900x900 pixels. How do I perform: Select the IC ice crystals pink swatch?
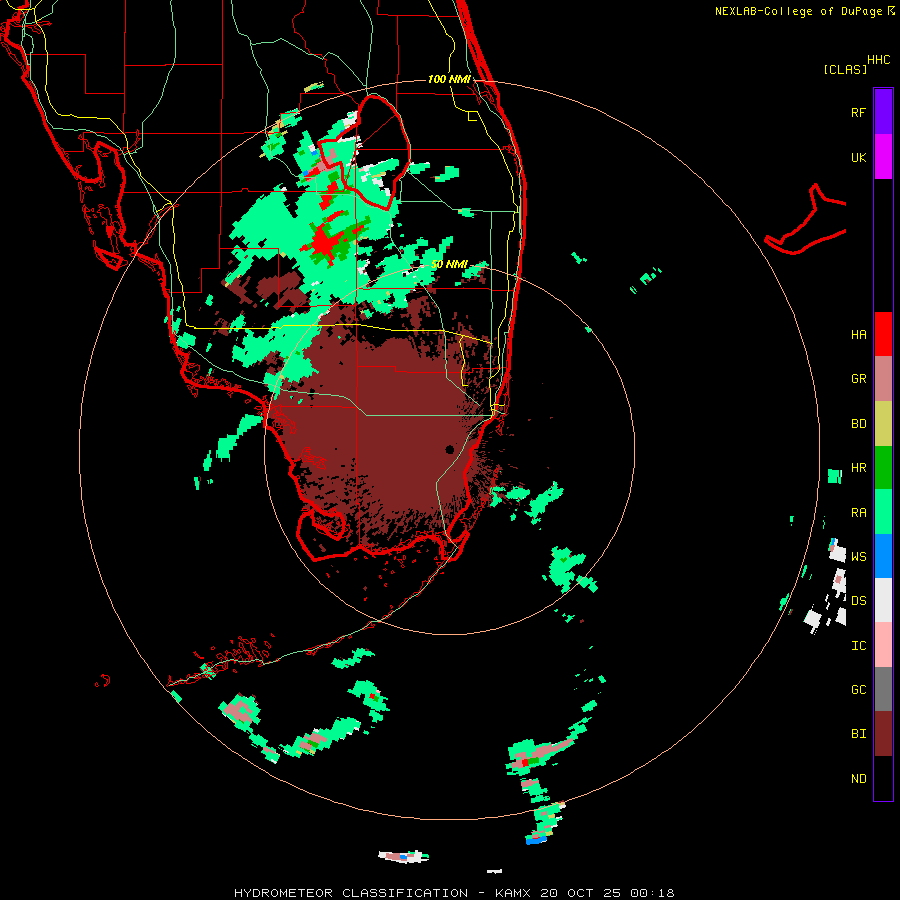(x=883, y=645)
